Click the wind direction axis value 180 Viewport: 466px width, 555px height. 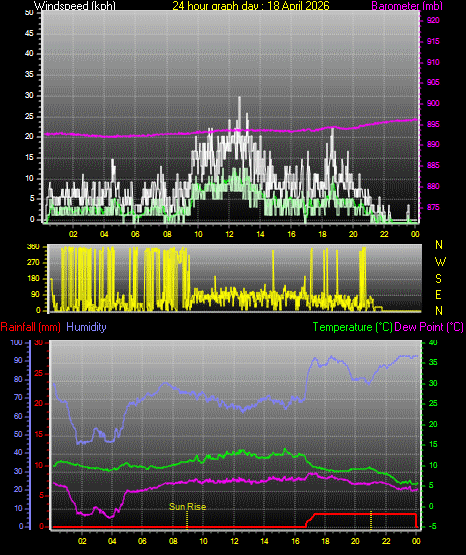(33, 279)
